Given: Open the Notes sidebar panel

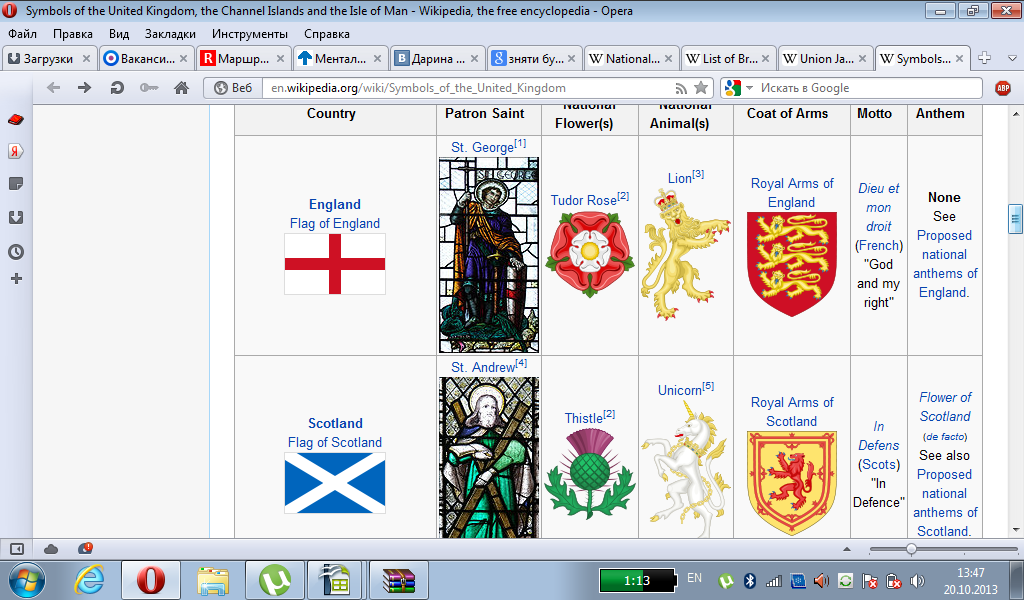Looking at the screenshot, I should (x=16, y=184).
